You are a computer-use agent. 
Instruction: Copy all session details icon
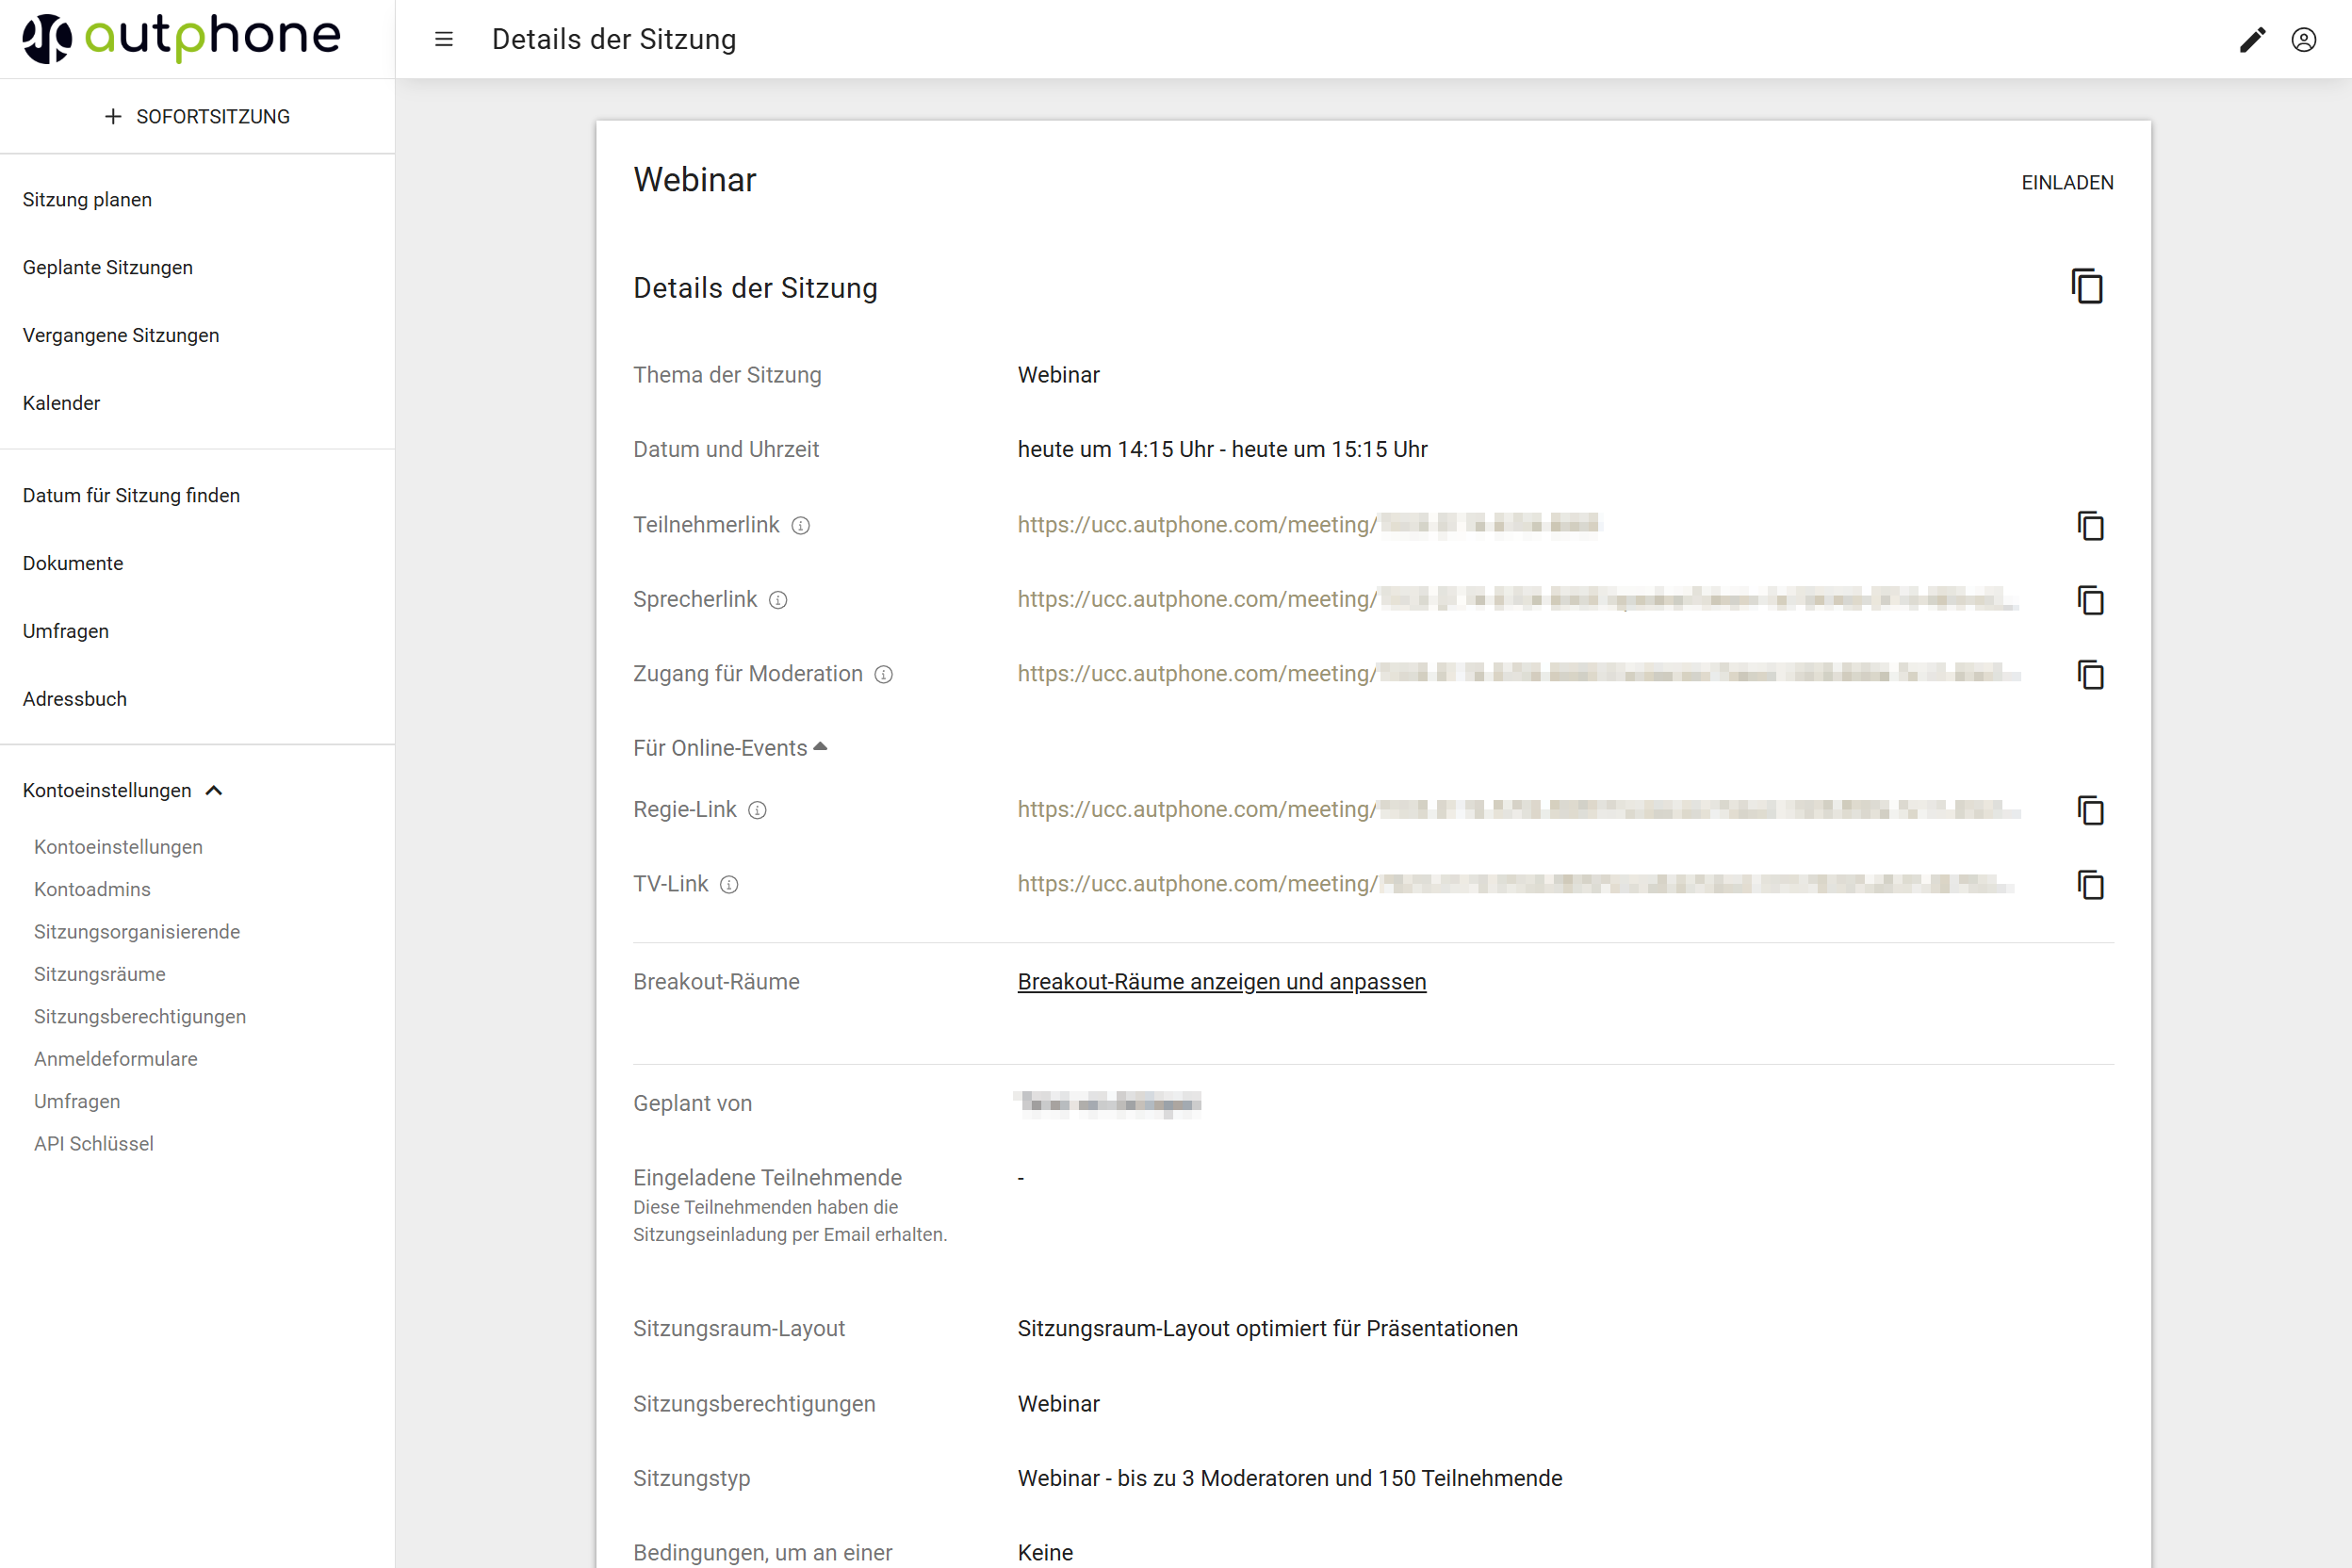(x=2087, y=287)
